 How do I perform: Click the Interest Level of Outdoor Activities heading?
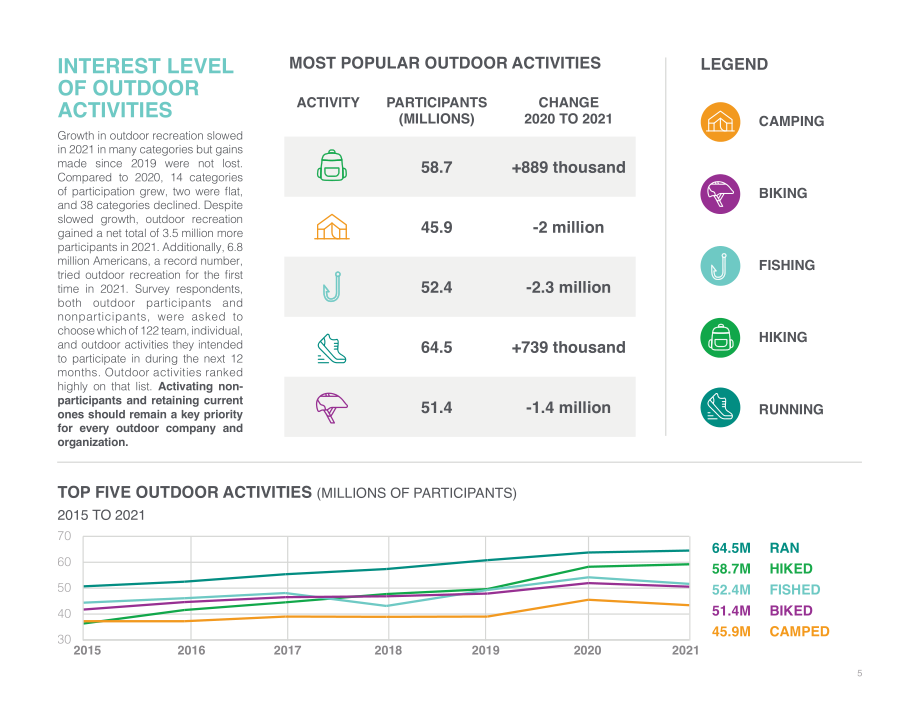point(146,88)
